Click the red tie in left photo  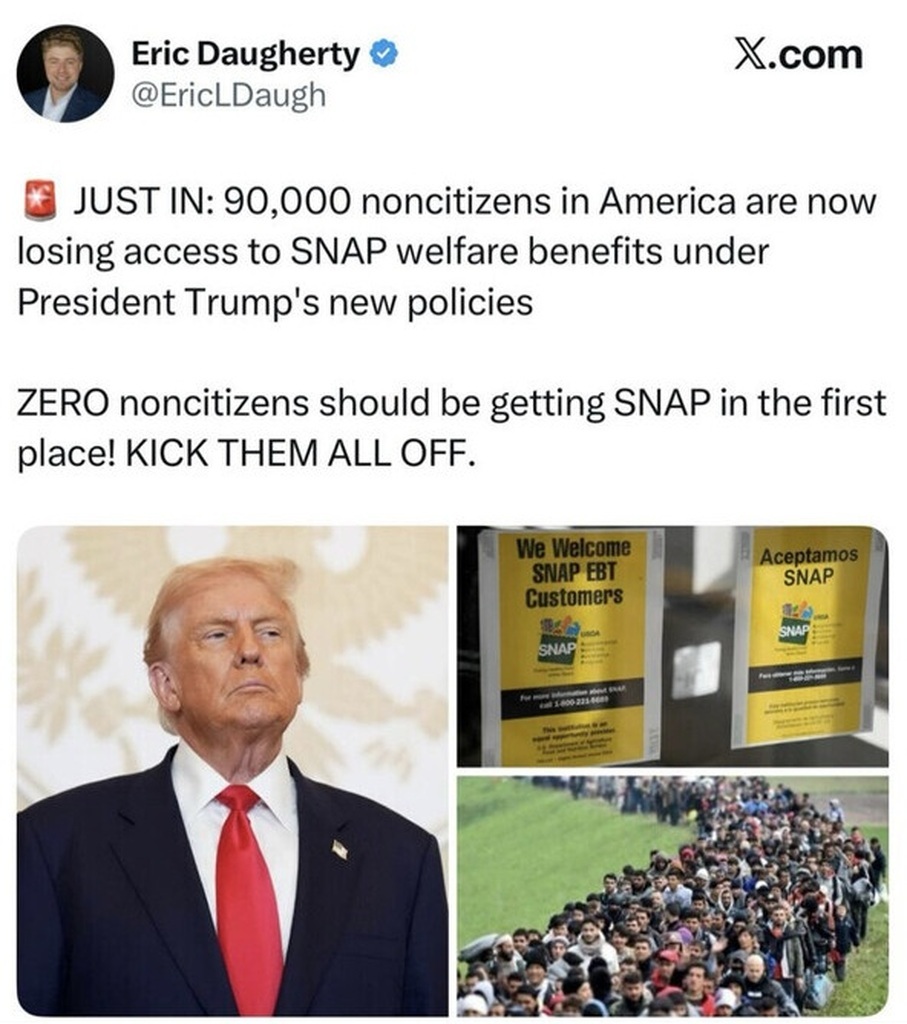tap(248, 900)
